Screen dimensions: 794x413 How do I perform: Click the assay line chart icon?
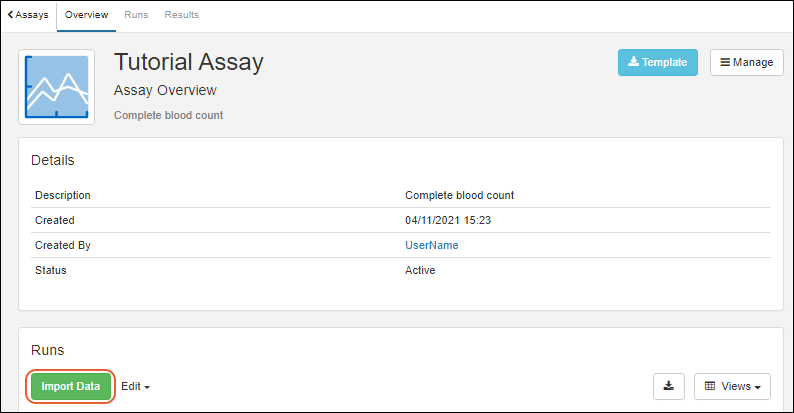(x=57, y=87)
